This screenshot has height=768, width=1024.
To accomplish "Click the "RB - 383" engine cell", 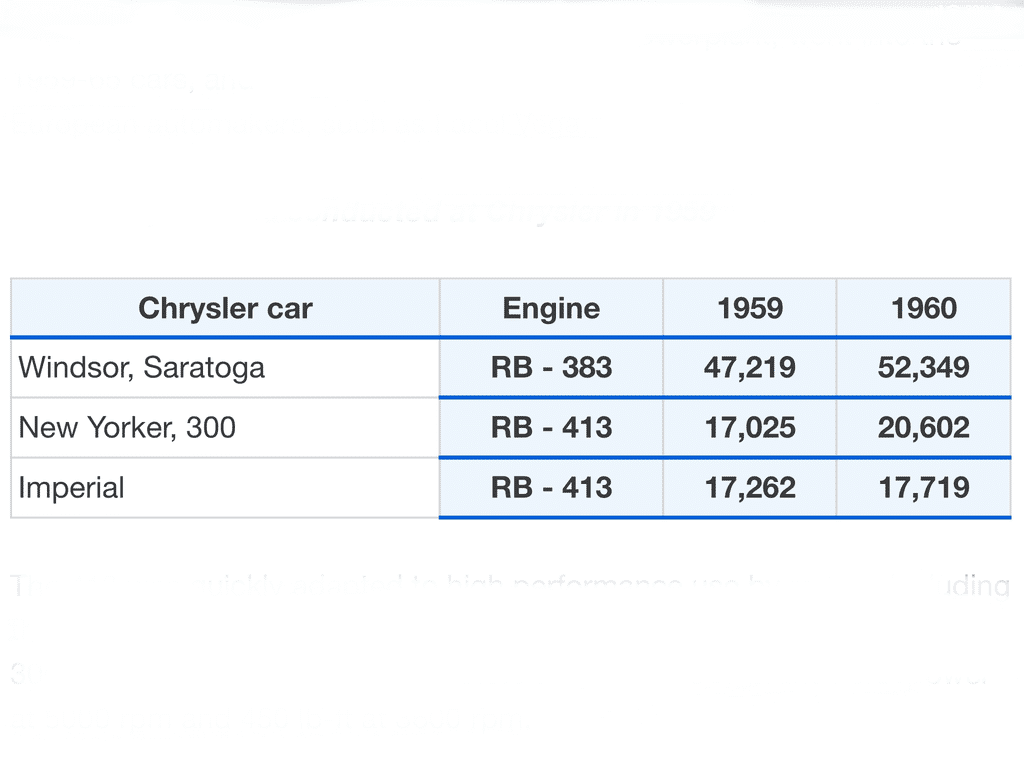I will (x=551, y=367).
